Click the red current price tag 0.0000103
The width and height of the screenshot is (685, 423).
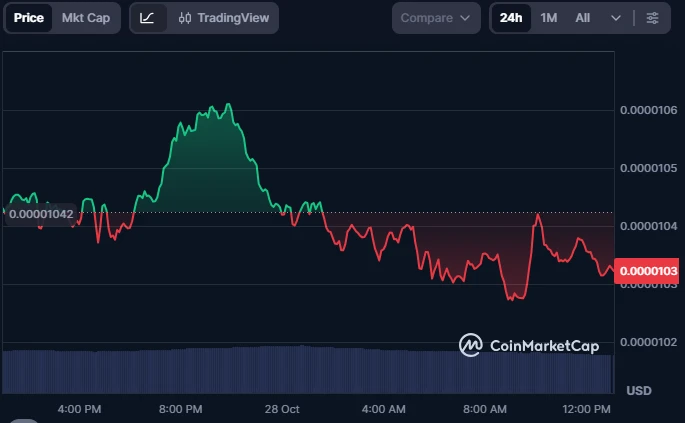(x=648, y=270)
